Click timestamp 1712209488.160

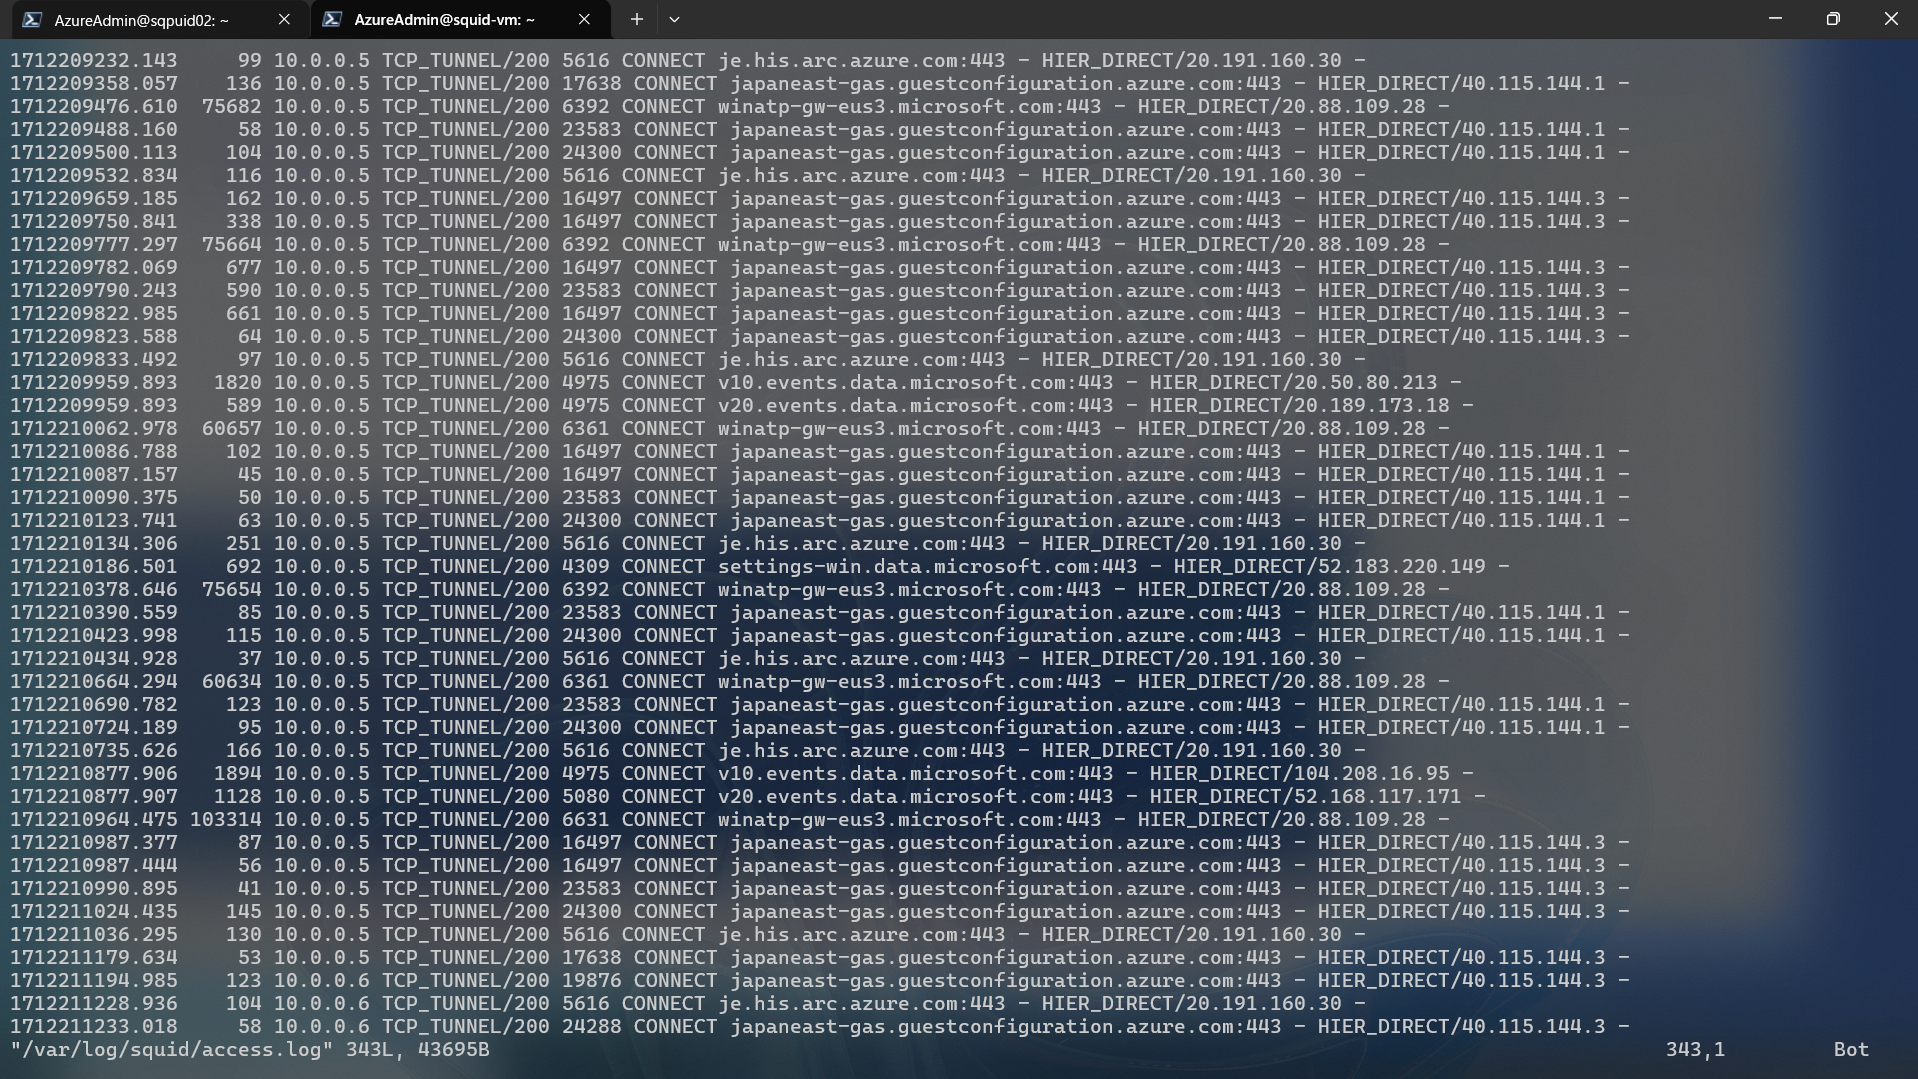(94, 130)
